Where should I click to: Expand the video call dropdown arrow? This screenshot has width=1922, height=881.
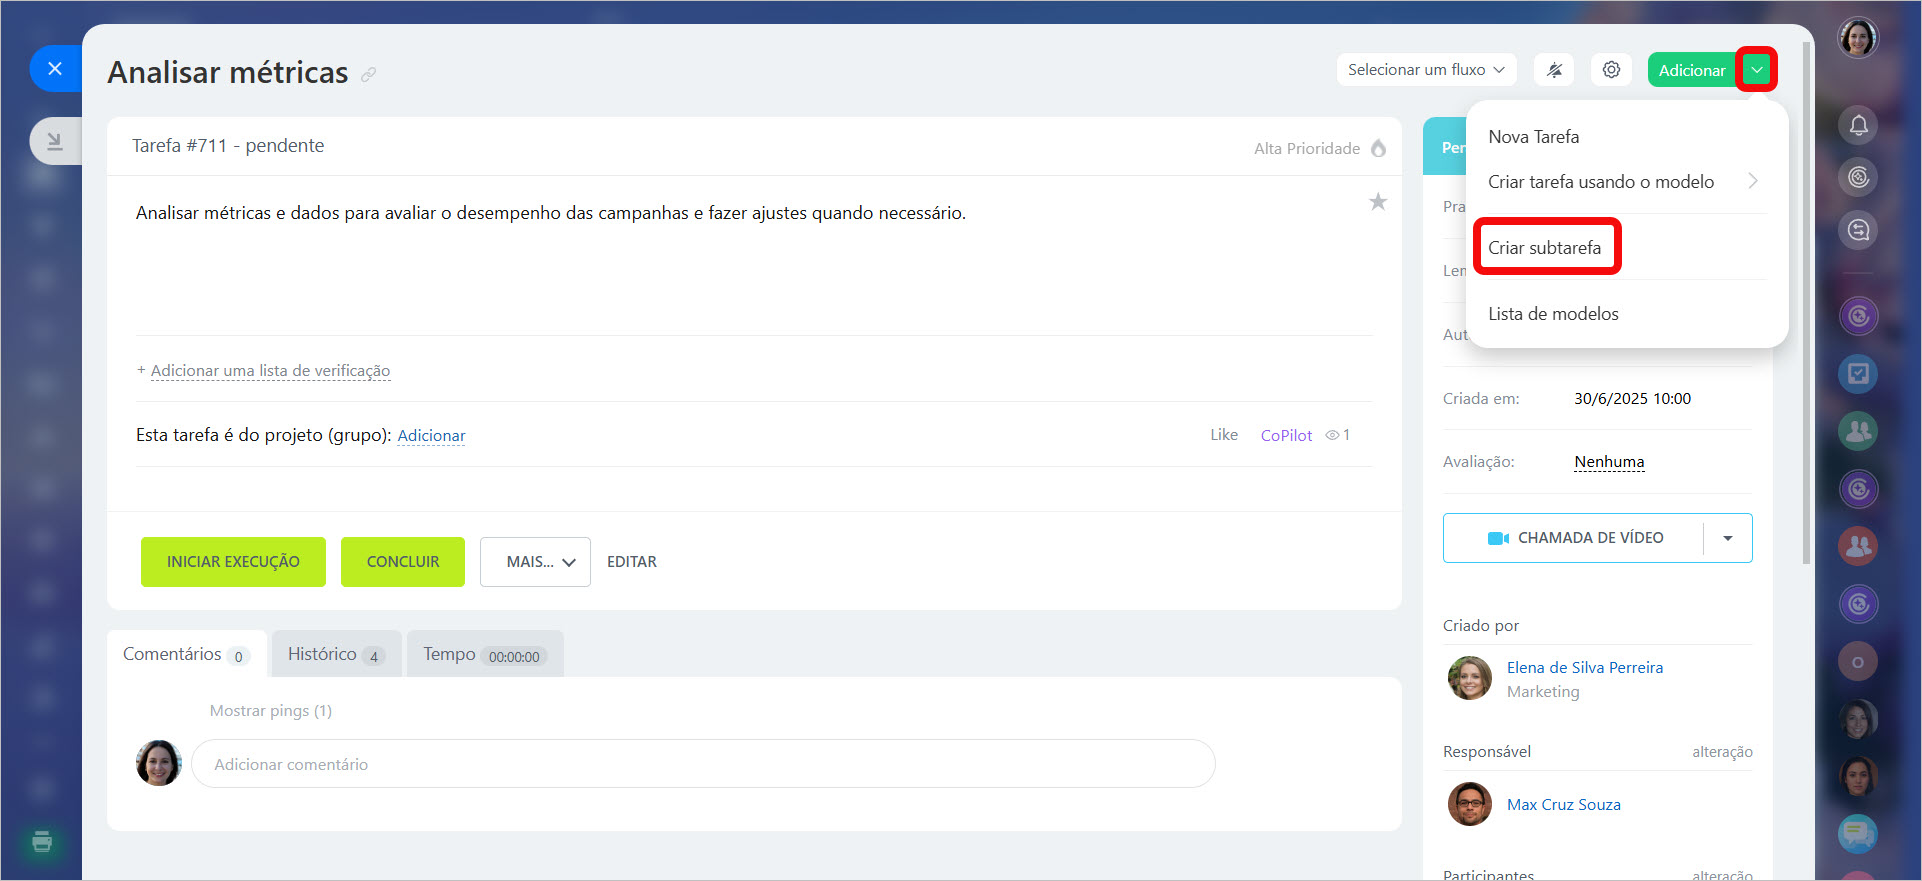coord(1728,538)
